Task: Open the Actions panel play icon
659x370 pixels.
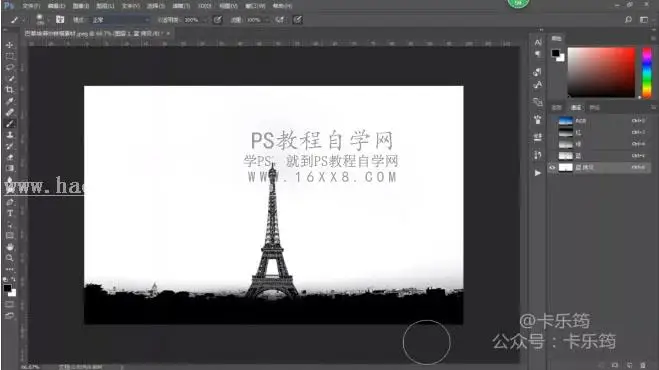Action: (x=538, y=173)
